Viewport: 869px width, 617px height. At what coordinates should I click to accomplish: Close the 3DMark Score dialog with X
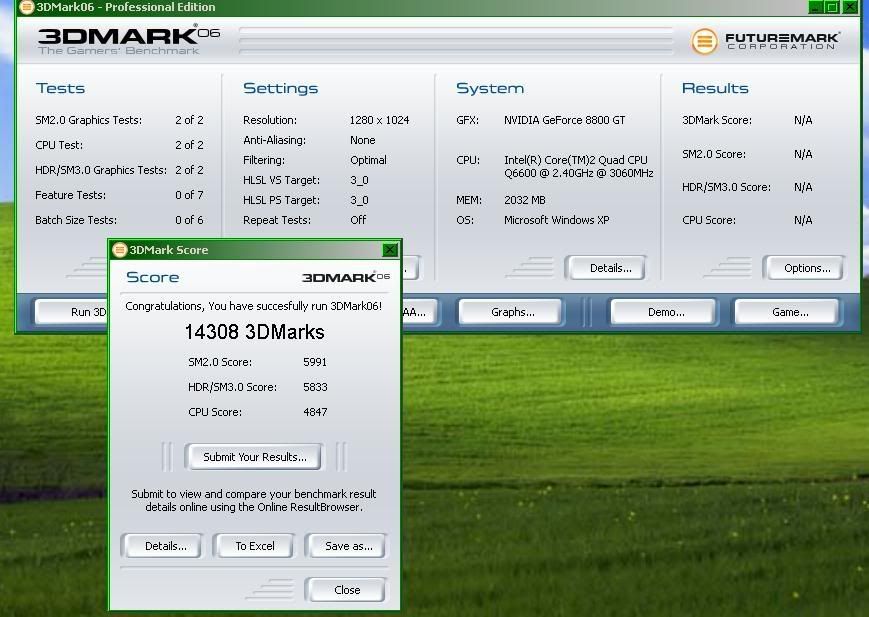pos(390,249)
